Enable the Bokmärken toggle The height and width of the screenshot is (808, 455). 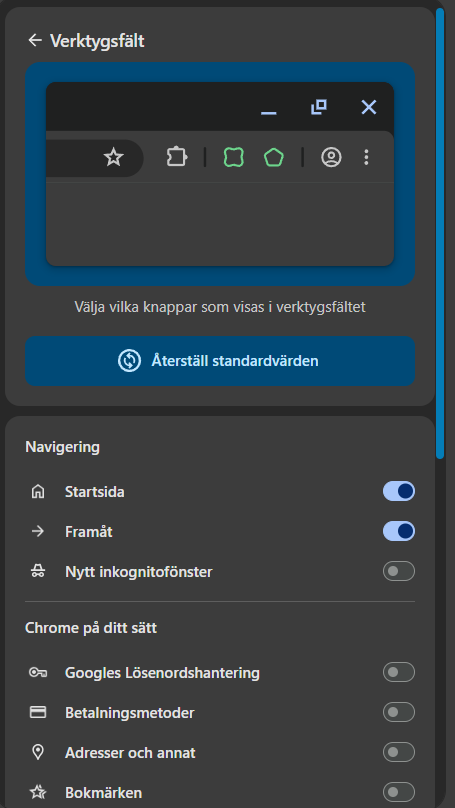398,792
